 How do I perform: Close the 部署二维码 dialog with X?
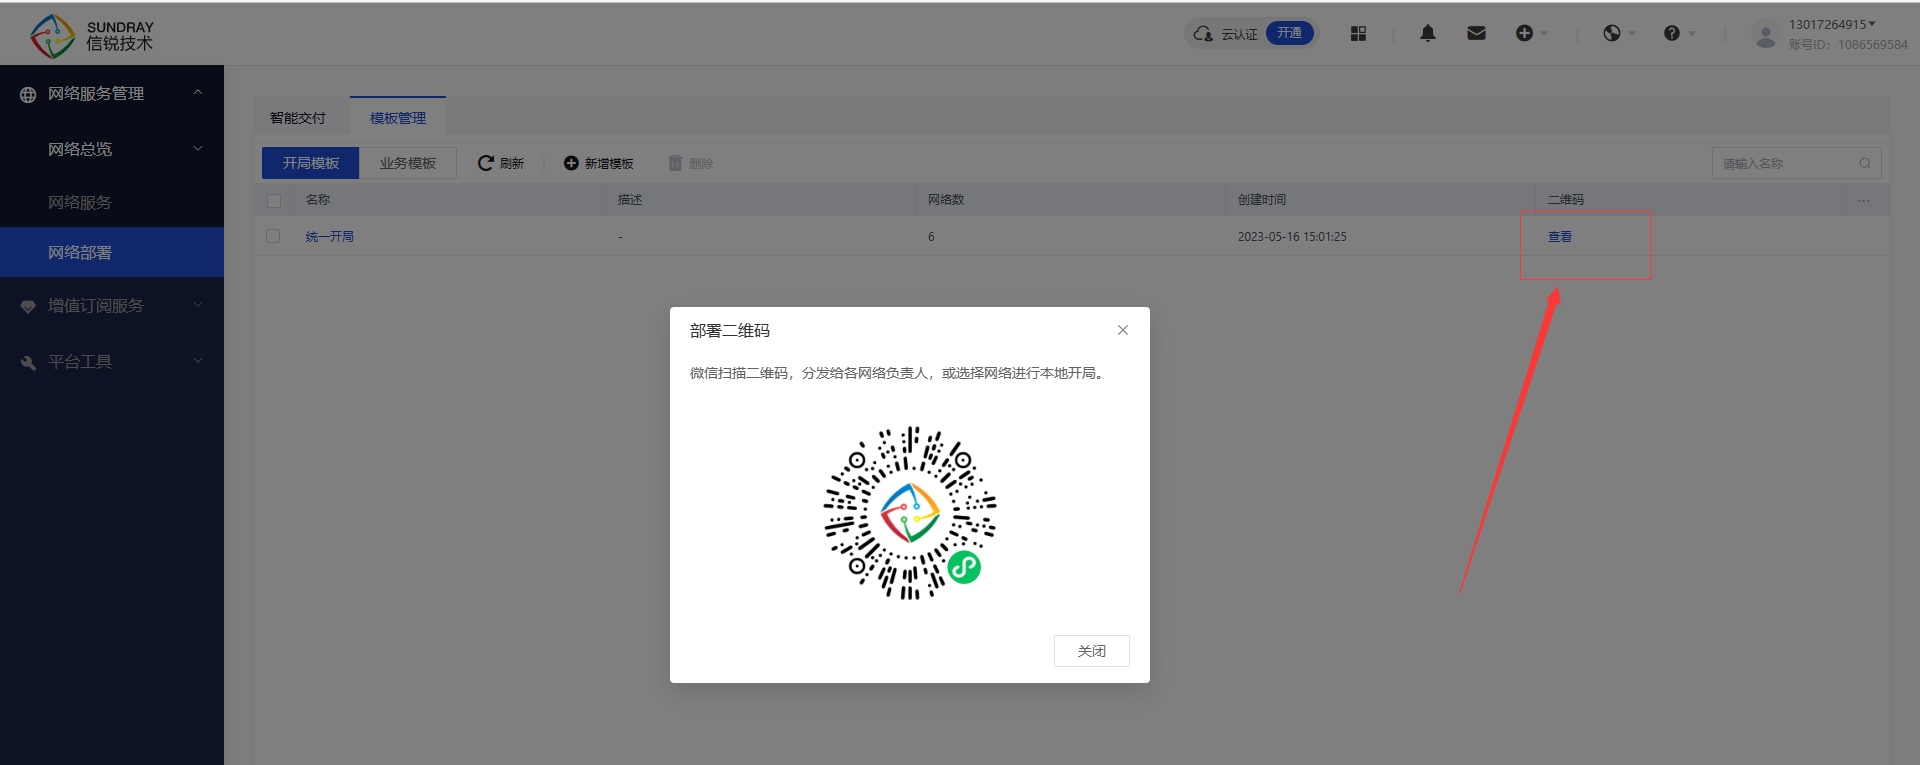click(x=1123, y=330)
